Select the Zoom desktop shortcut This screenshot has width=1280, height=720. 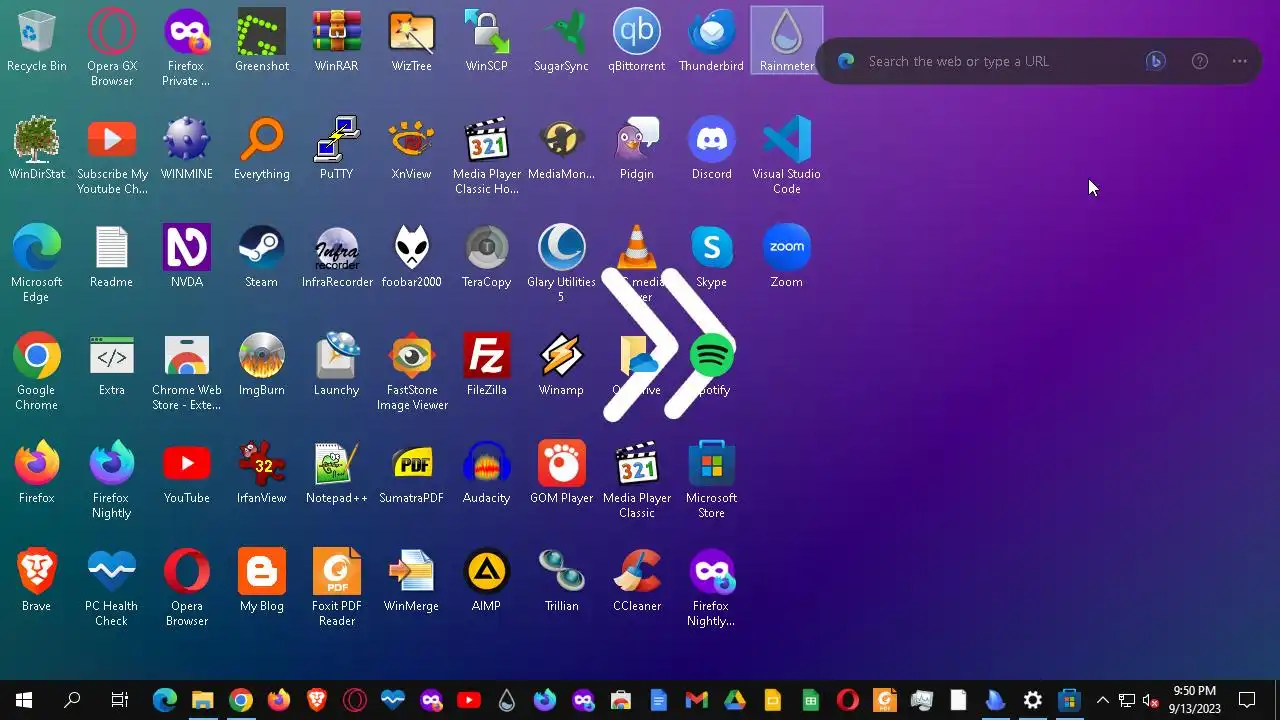click(x=786, y=257)
